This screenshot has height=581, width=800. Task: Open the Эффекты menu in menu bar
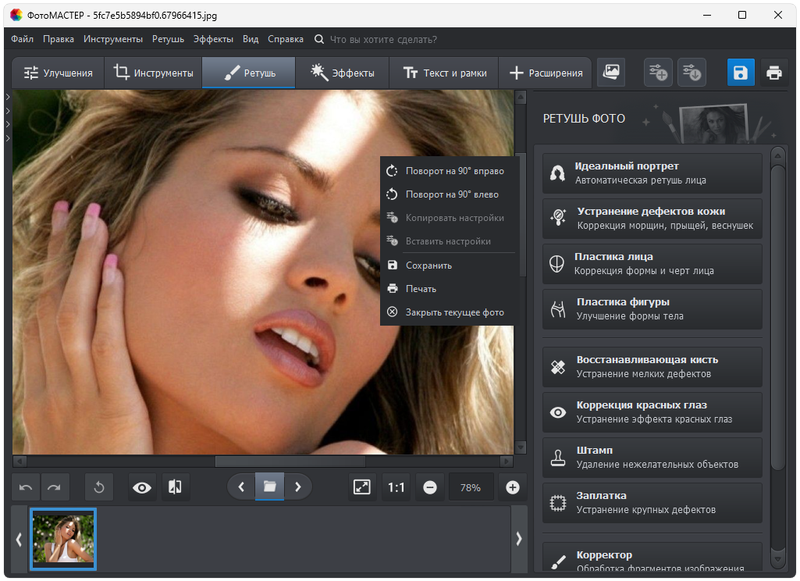coord(213,39)
